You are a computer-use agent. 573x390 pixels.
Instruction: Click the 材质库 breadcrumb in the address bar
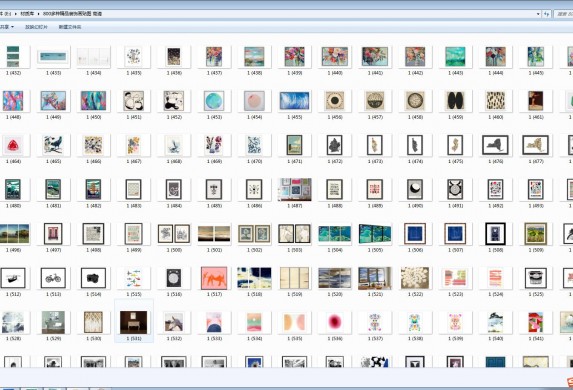27,14
